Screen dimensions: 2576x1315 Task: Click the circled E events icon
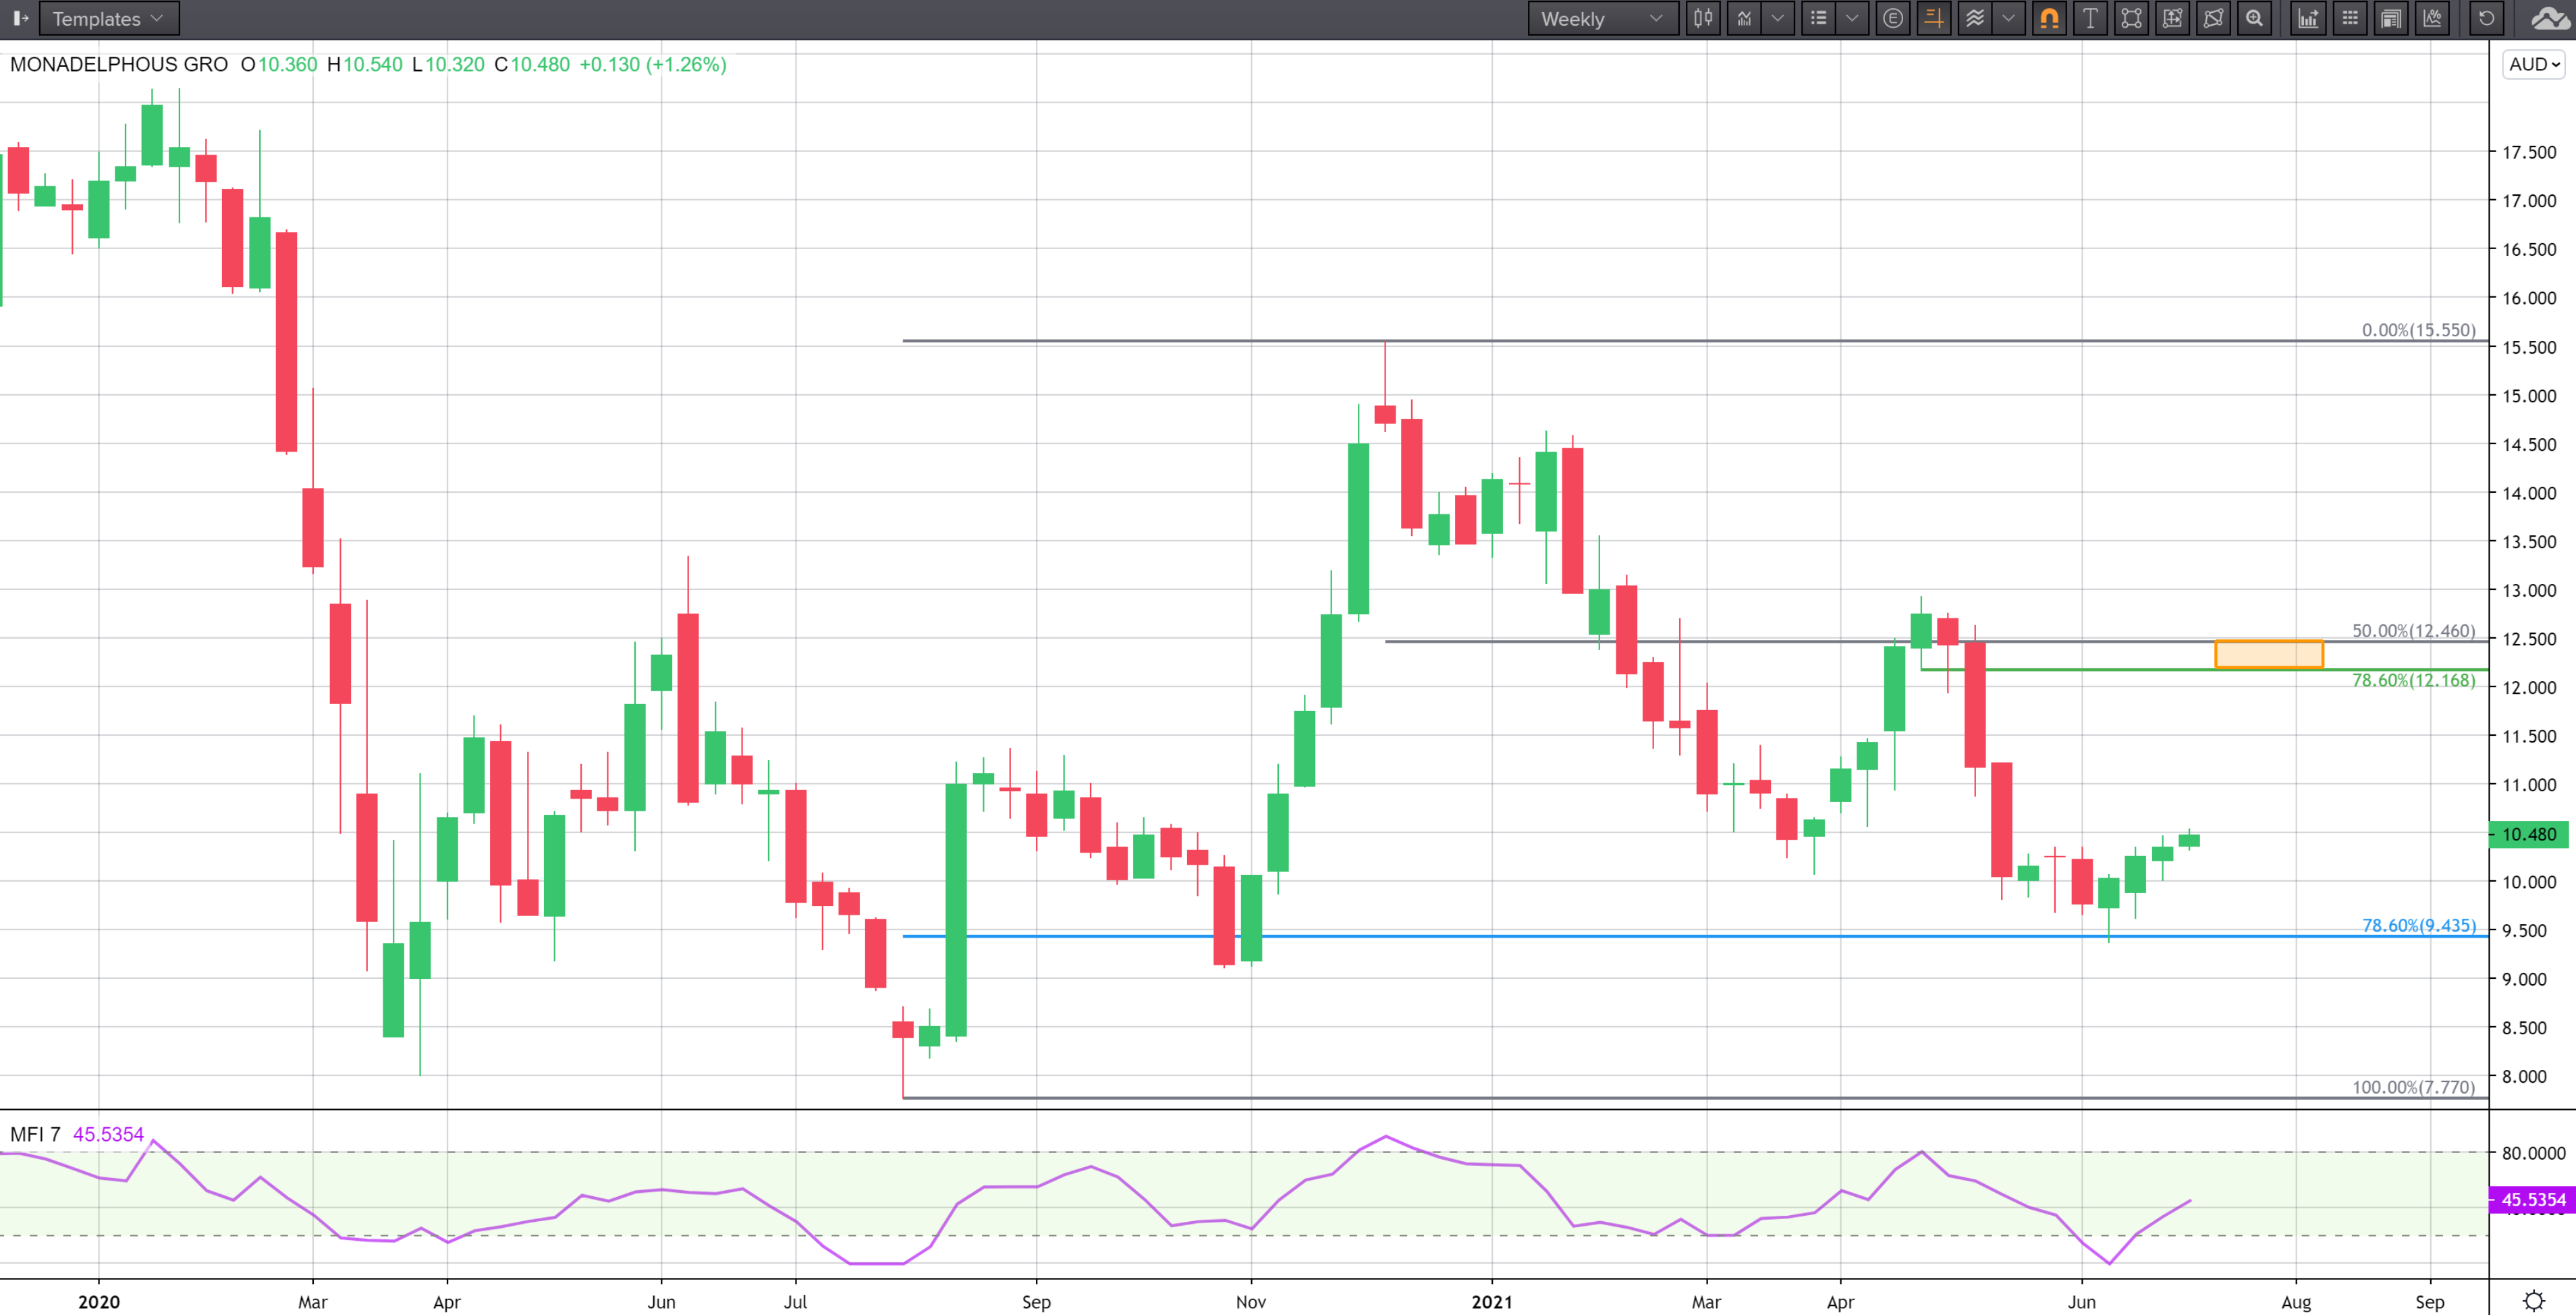click(1892, 19)
